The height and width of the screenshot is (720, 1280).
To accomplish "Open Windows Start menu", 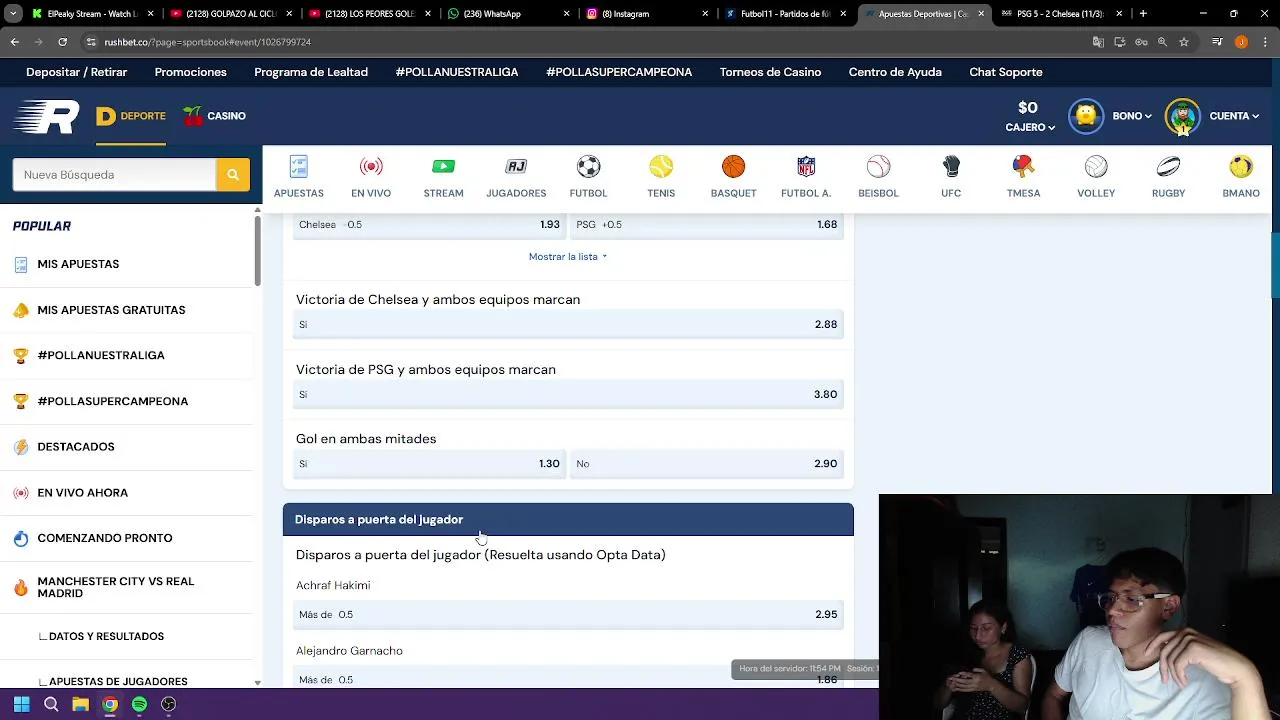I will (21, 704).
